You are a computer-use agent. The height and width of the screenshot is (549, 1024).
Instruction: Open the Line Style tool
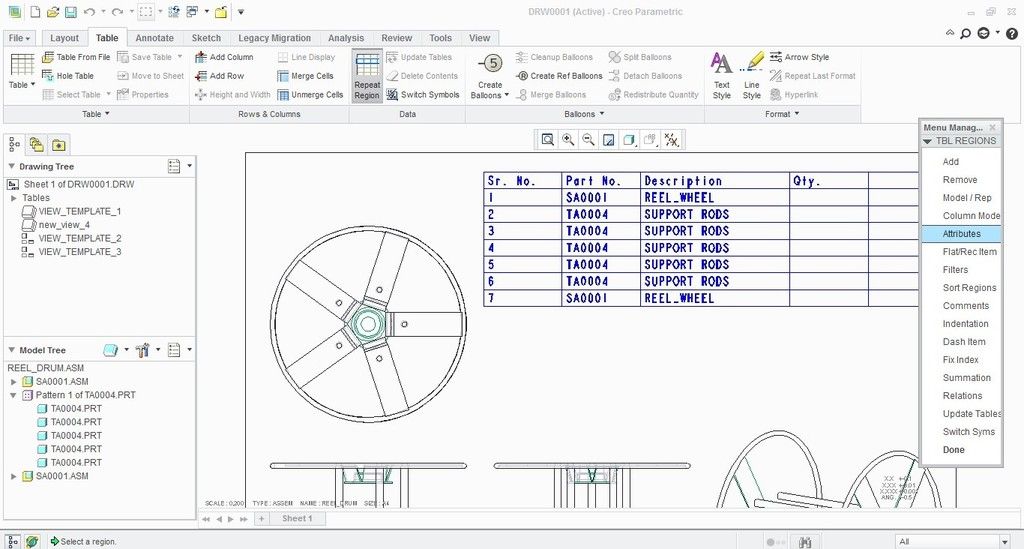click(x=752, y=76)
